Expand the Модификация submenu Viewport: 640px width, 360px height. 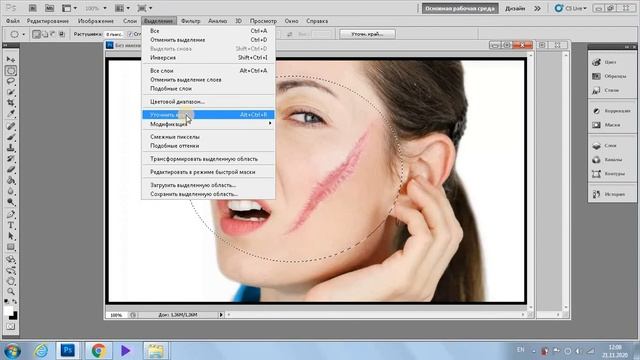coord(208,124)
